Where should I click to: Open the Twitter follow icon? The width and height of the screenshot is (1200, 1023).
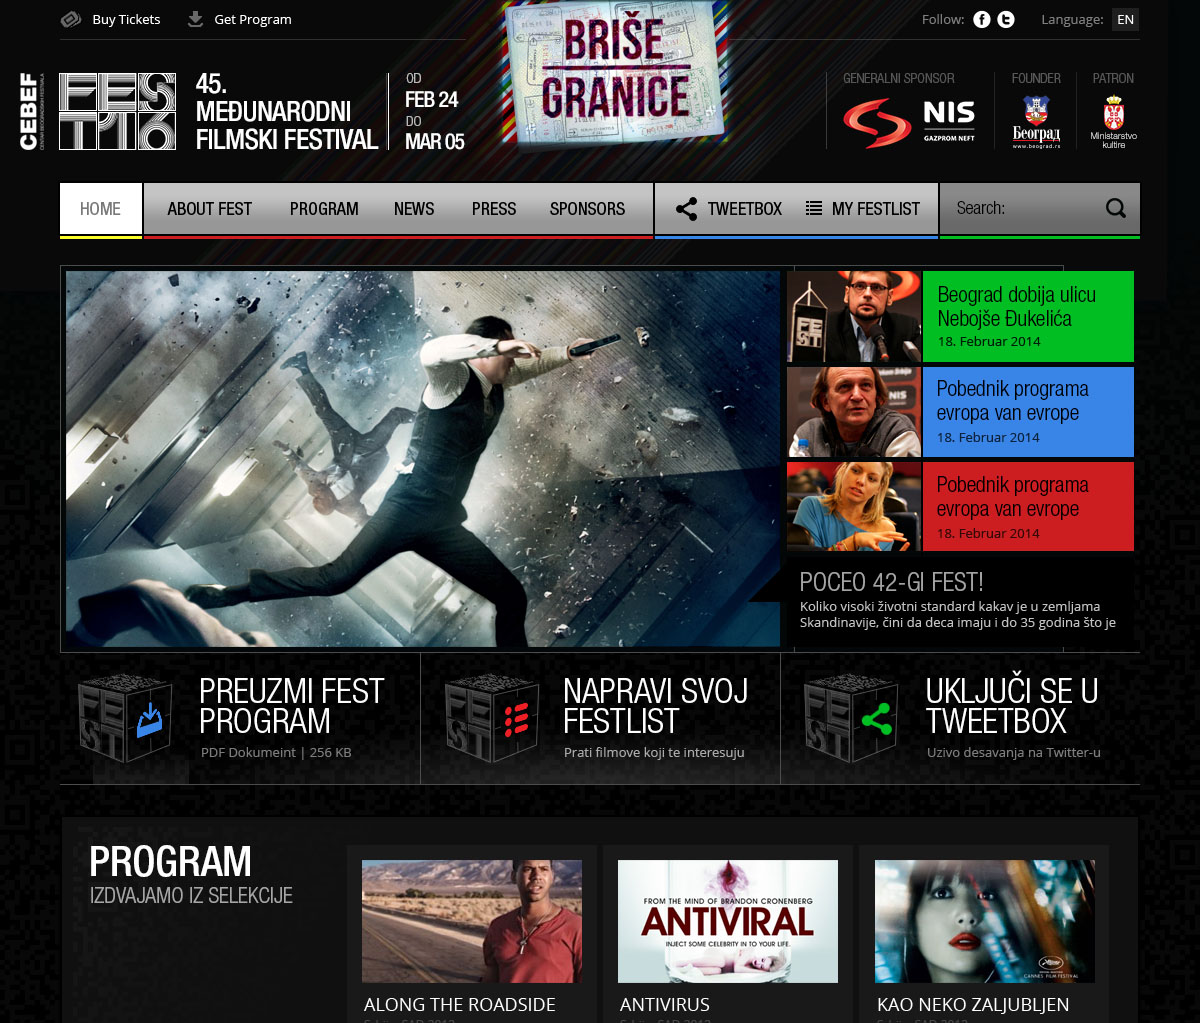[1006, 19]
